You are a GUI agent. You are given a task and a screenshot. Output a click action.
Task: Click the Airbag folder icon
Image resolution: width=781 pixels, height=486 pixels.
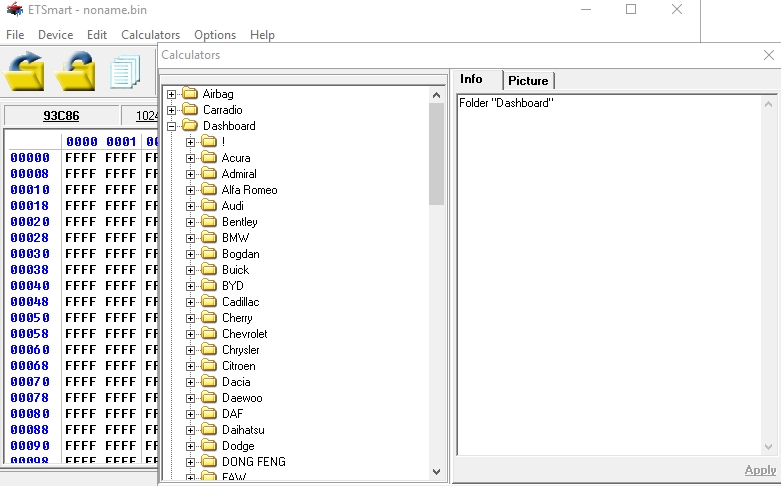pos(189,94)
